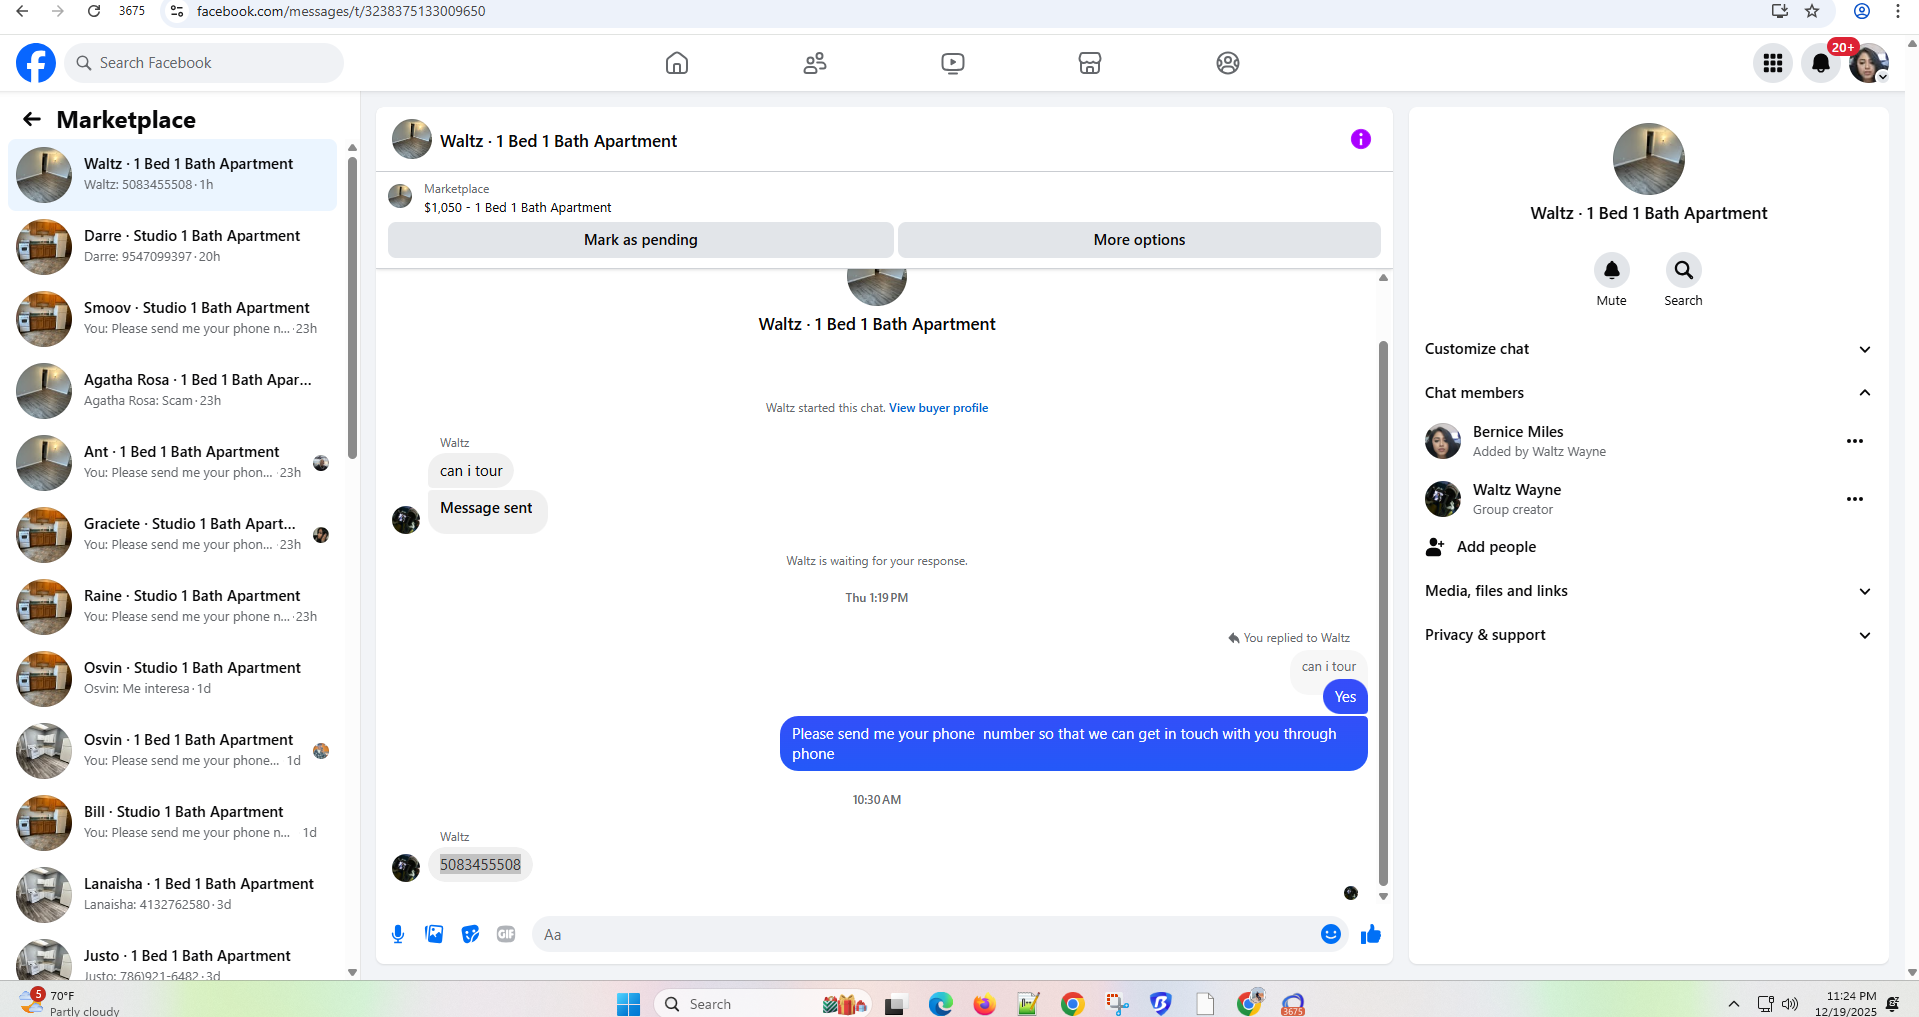This screenshot has width=1919, height=1017.
Task: Open Bill Studio 1 Bath conversation
Action: [x=173, y=823]
